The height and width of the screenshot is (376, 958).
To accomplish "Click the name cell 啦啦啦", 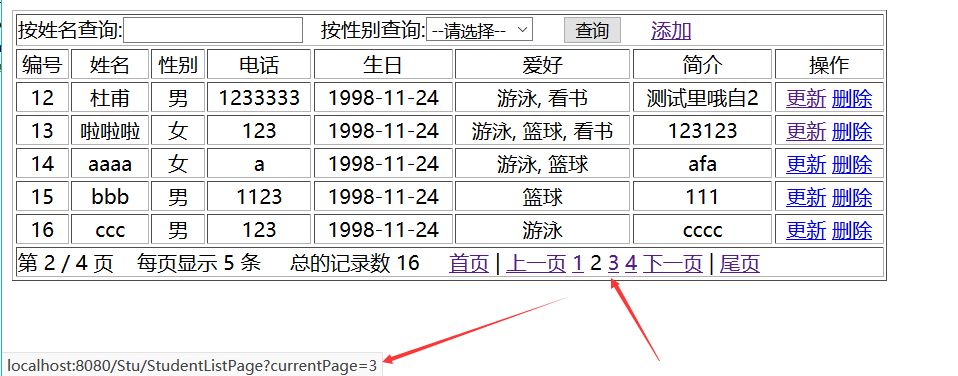I will tap(110, 131).
